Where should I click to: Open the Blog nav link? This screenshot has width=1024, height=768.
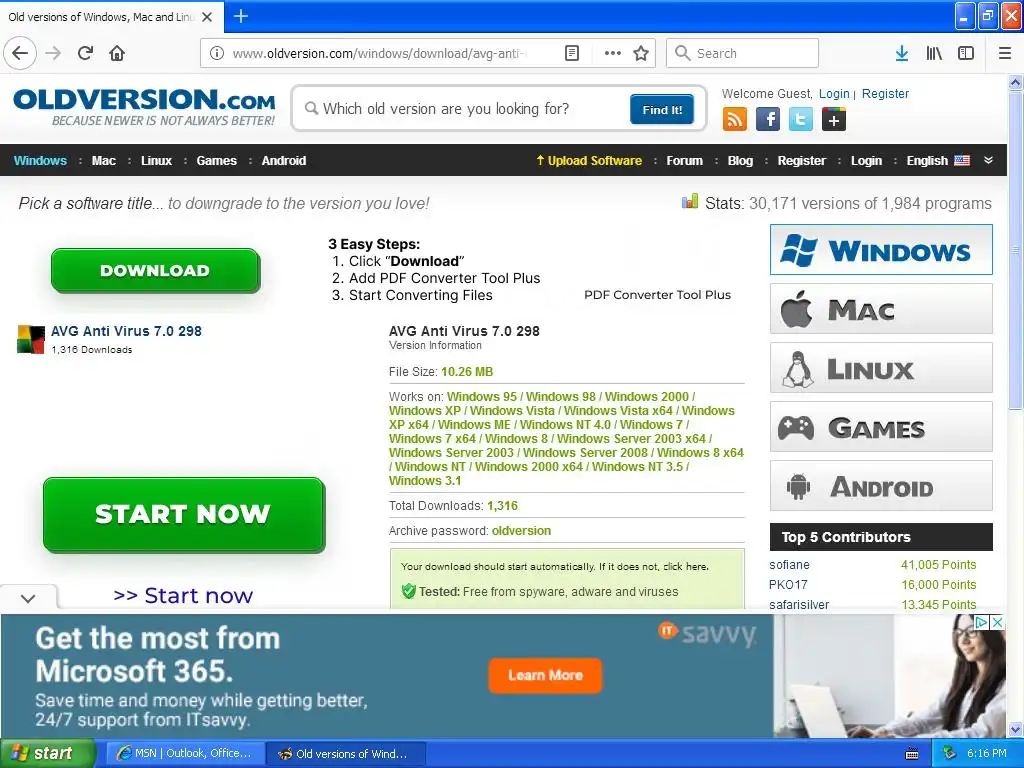740,161
